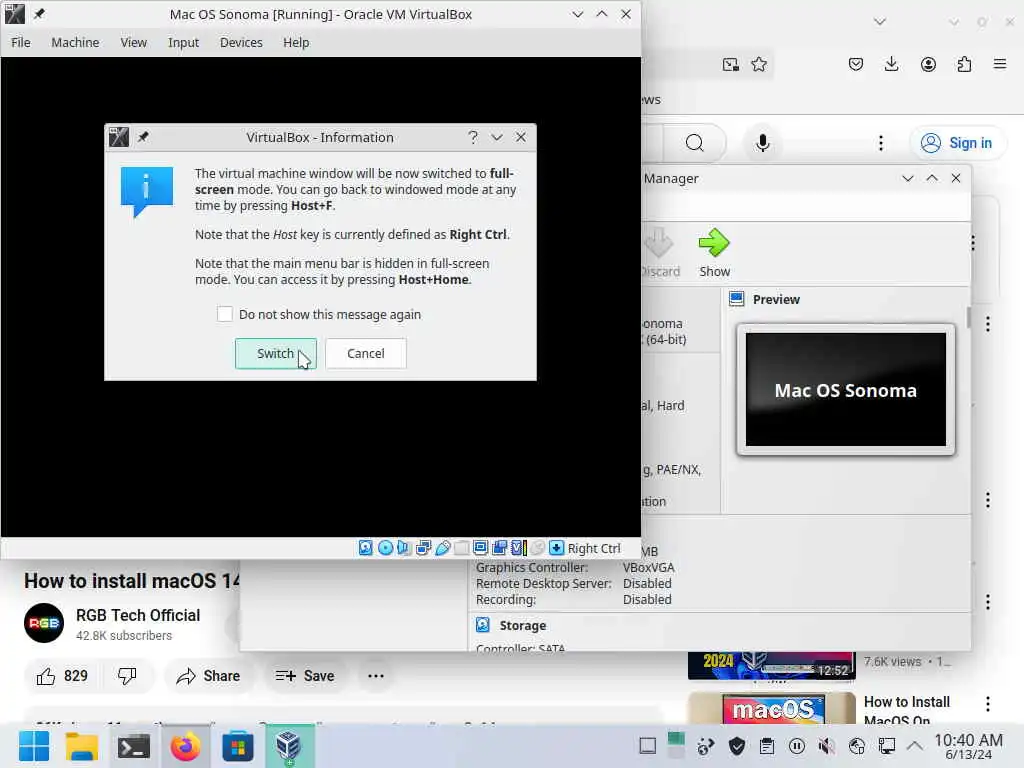Viewport: 1024px width, 768px height.
Task: Check "Do not show this message again"
Action: (x=225, y=314)
